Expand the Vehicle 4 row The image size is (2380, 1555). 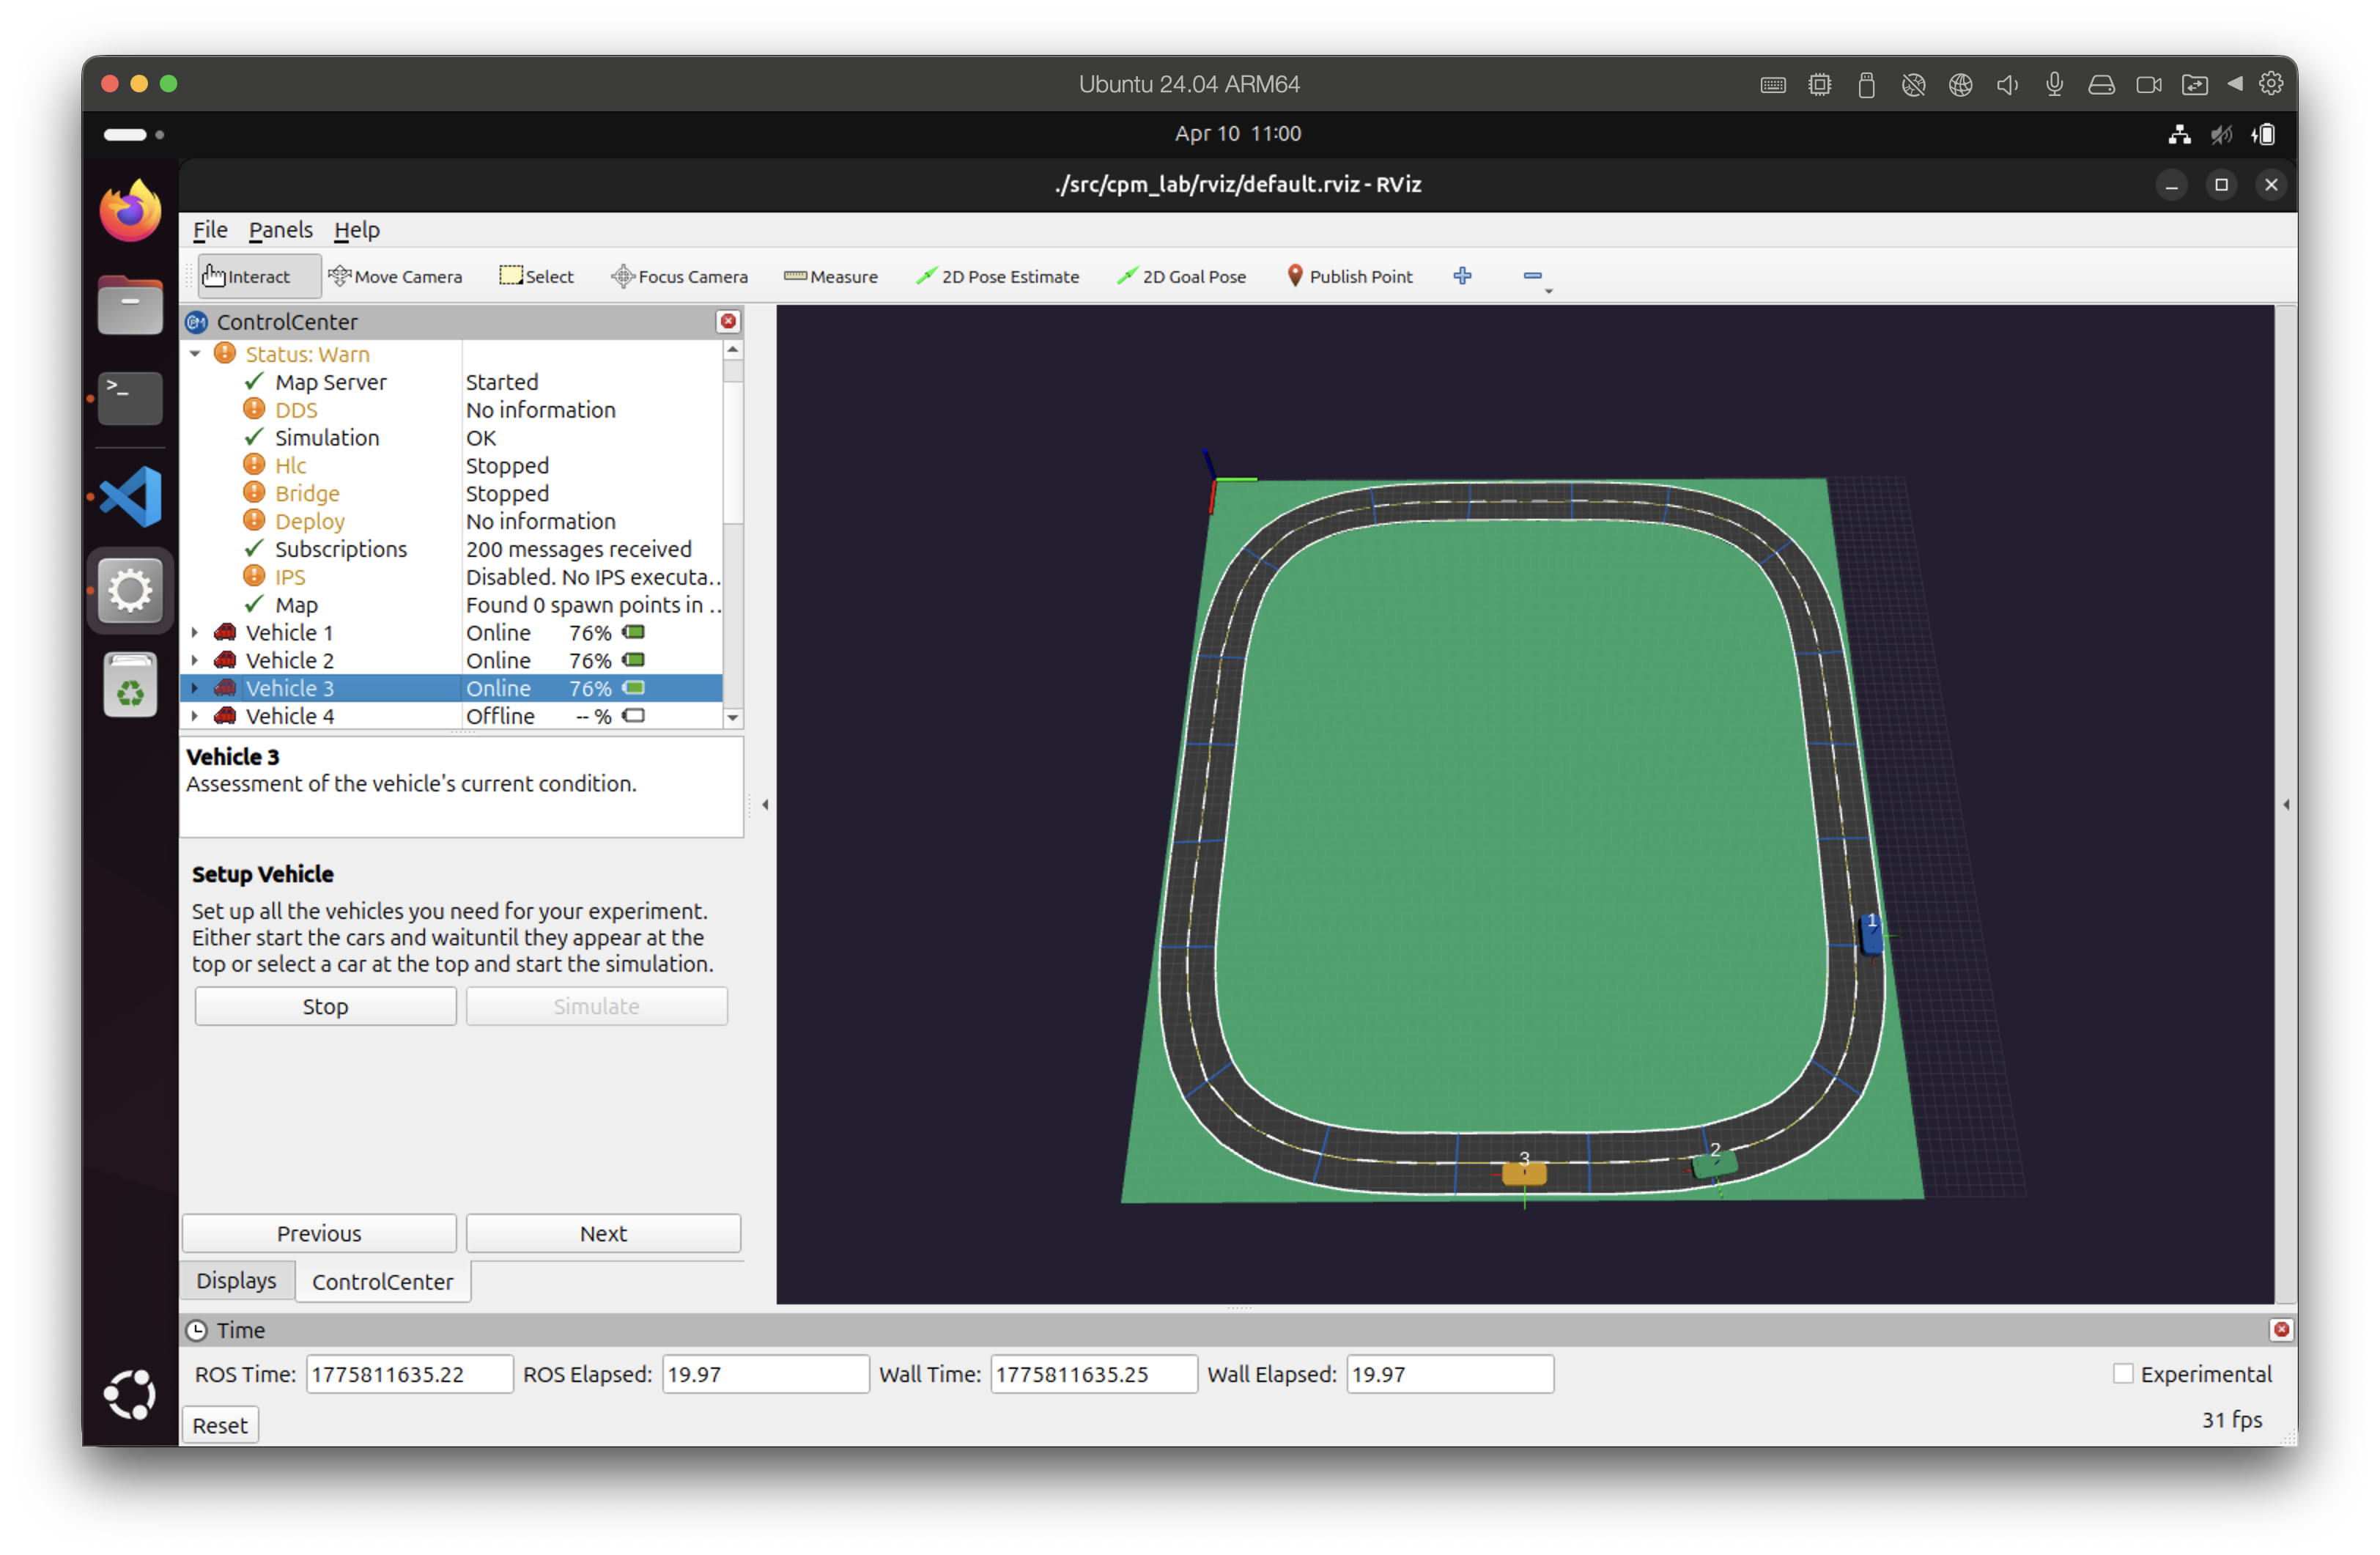(x=195, y=716)
